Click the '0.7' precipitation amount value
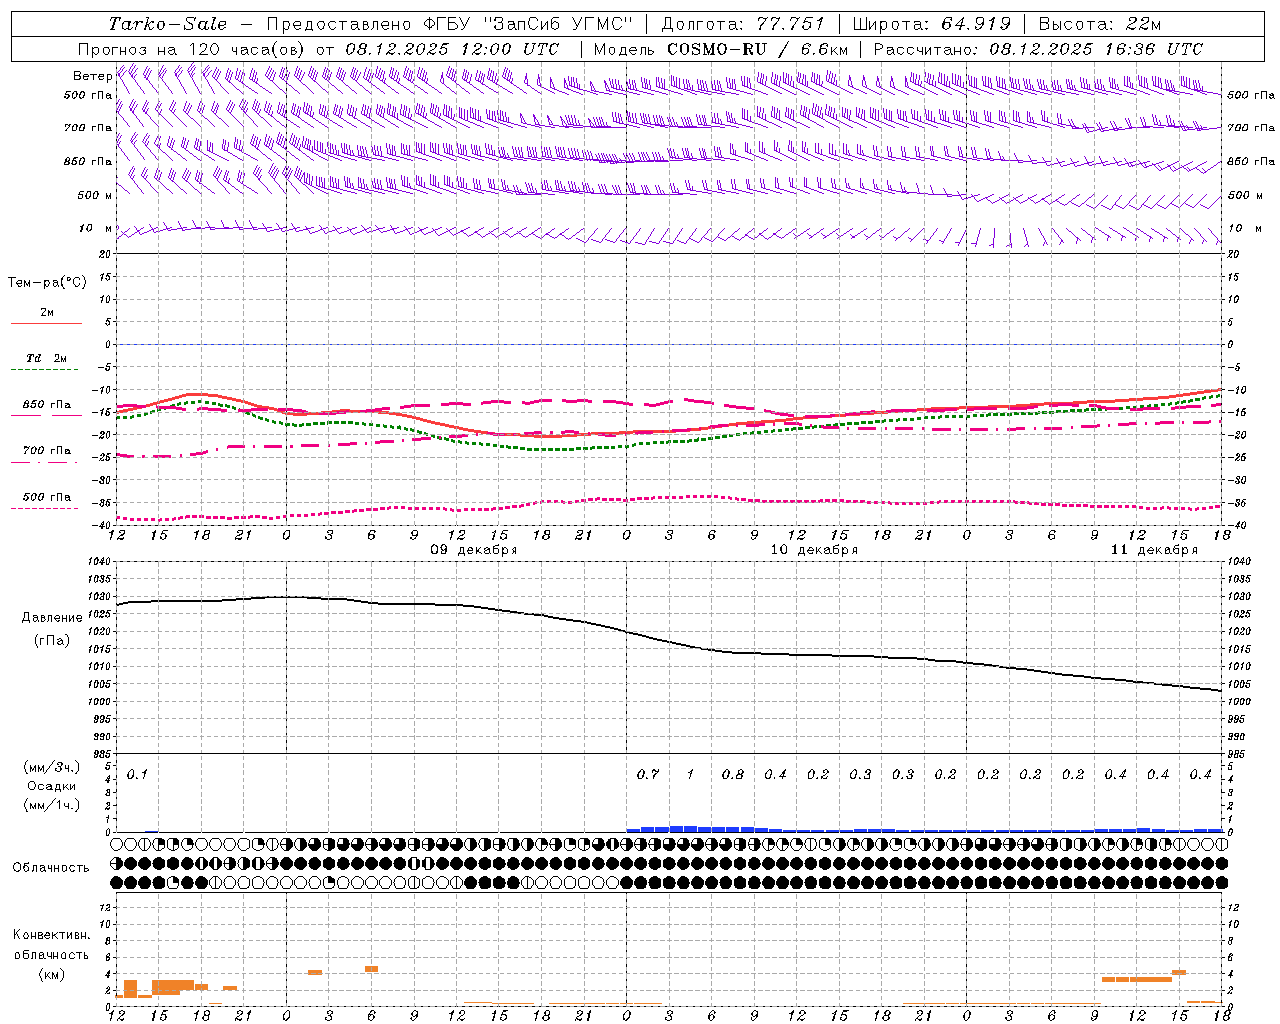Image resolution: width=1280 pixels, height=1024 pixels. coord(648,774)
